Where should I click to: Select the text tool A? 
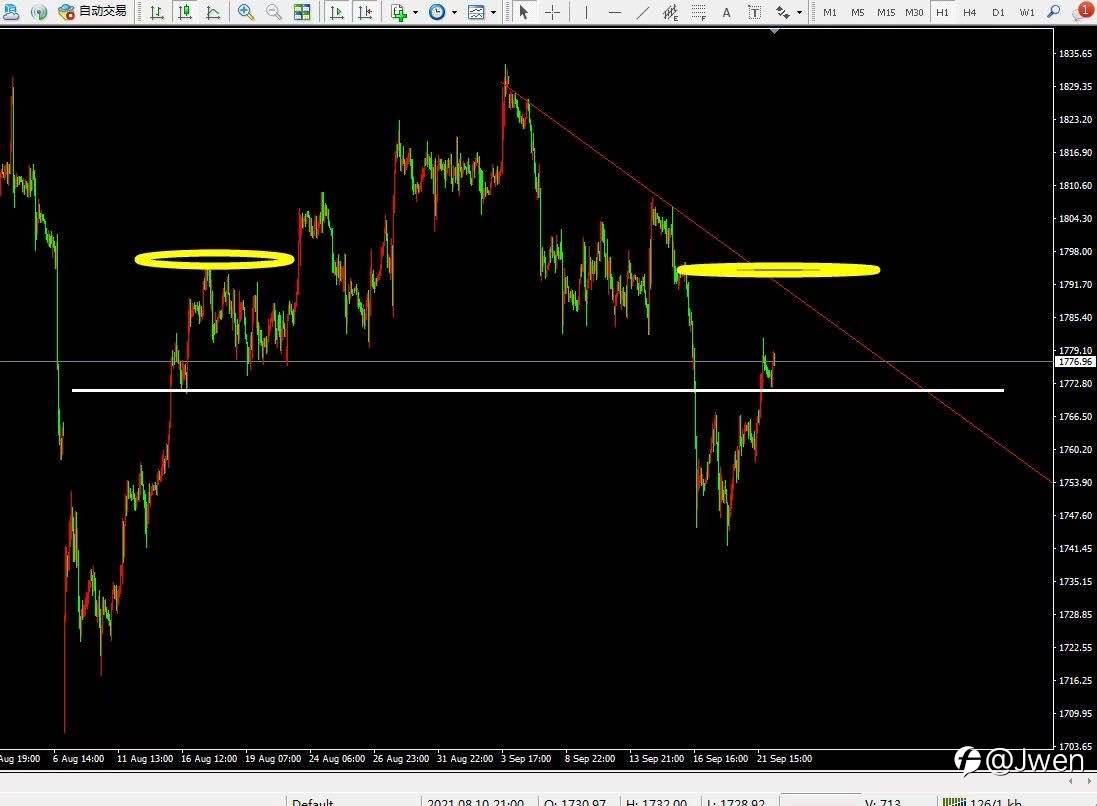pos(726,12)
